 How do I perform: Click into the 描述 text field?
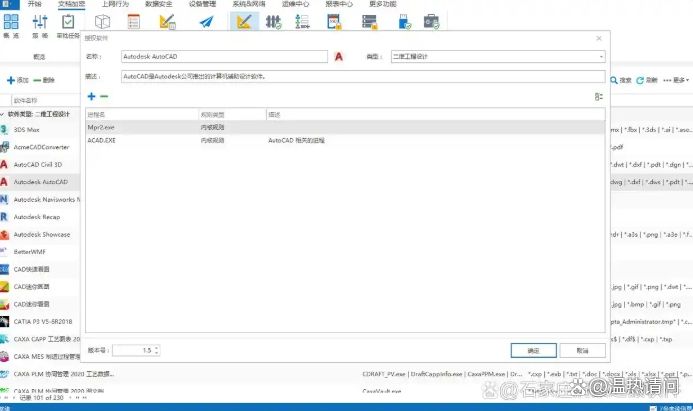360,75
